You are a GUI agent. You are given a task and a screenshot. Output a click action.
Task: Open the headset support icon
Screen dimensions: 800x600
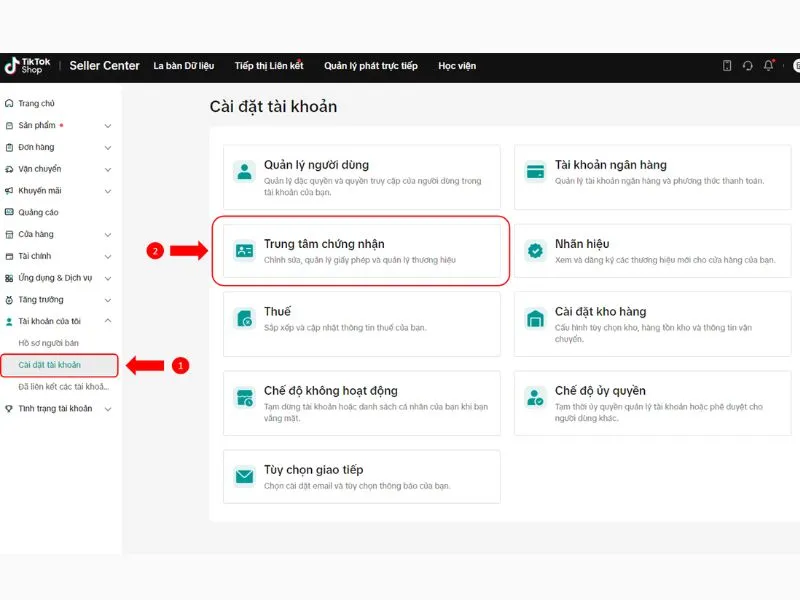coord(747,65)
